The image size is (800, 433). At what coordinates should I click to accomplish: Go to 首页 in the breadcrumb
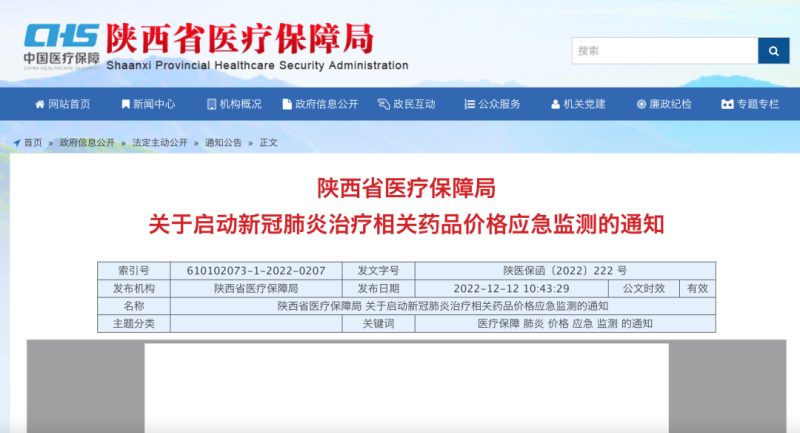(x=33, y=143)
